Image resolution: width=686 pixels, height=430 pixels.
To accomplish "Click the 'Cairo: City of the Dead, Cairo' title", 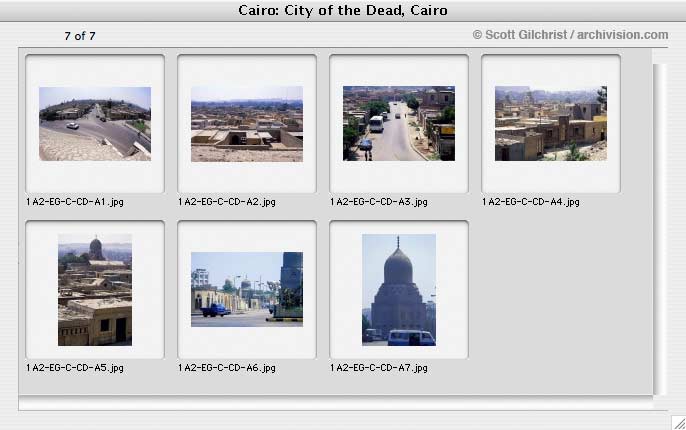I will [343, 10].
